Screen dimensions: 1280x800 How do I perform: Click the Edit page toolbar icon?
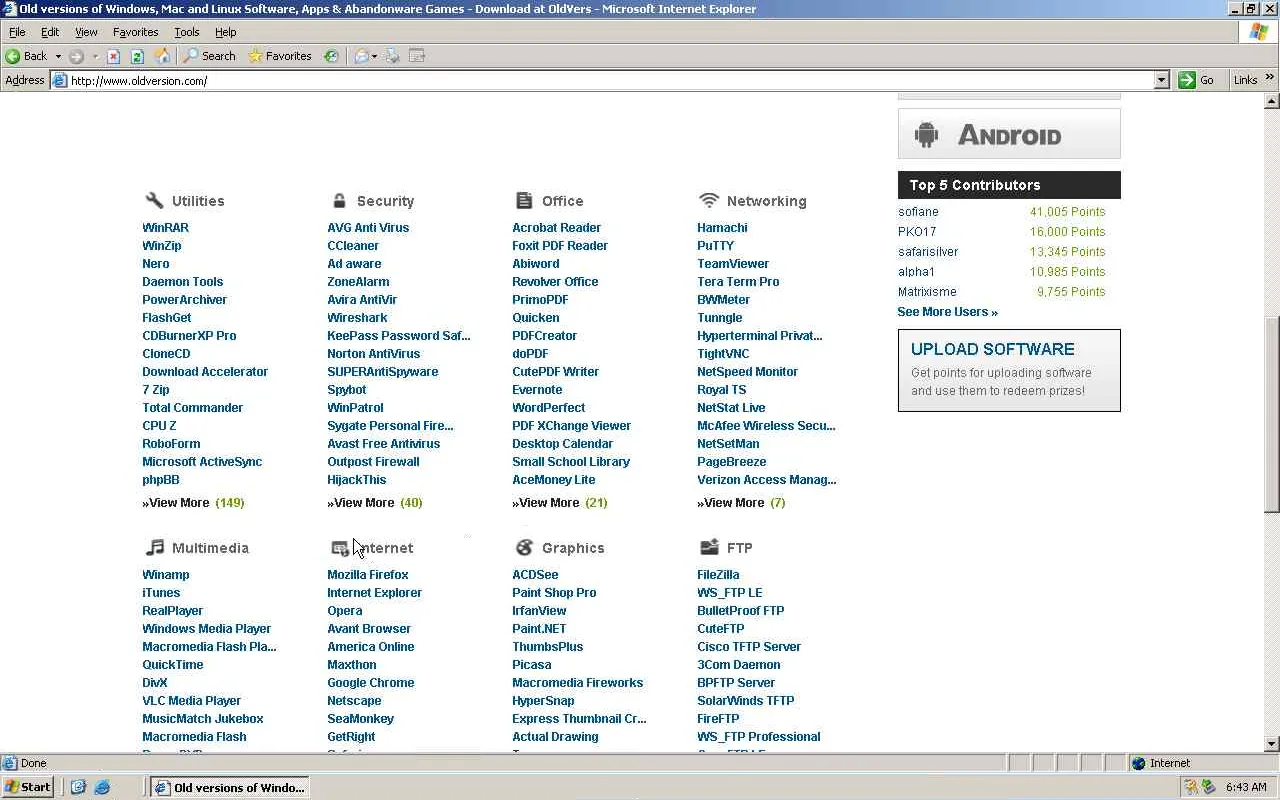click(417, 56)
